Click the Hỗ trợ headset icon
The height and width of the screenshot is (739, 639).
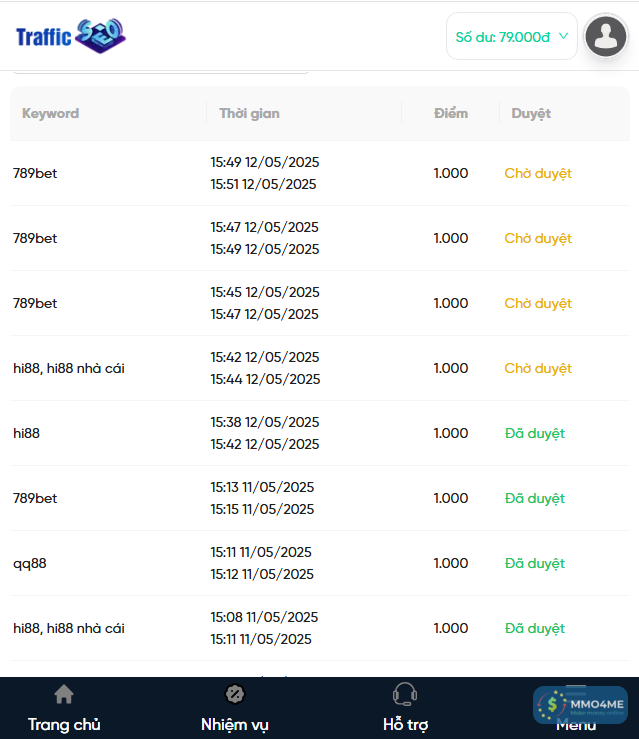coord(405,694)
